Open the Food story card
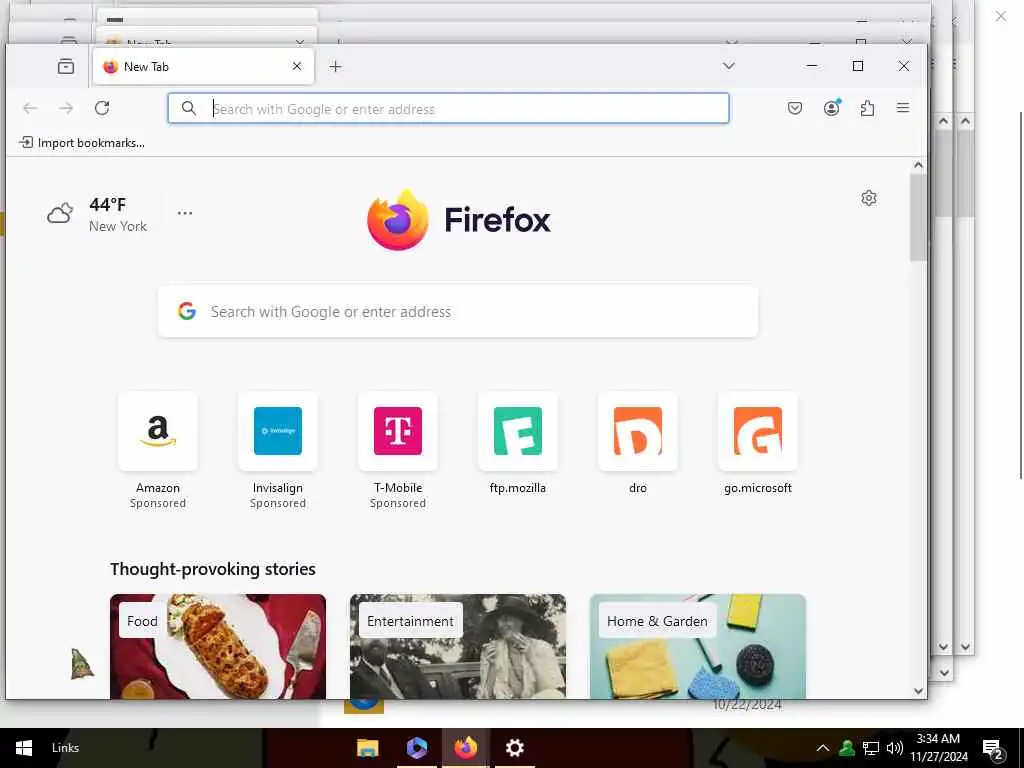 [x=218, y=647]
